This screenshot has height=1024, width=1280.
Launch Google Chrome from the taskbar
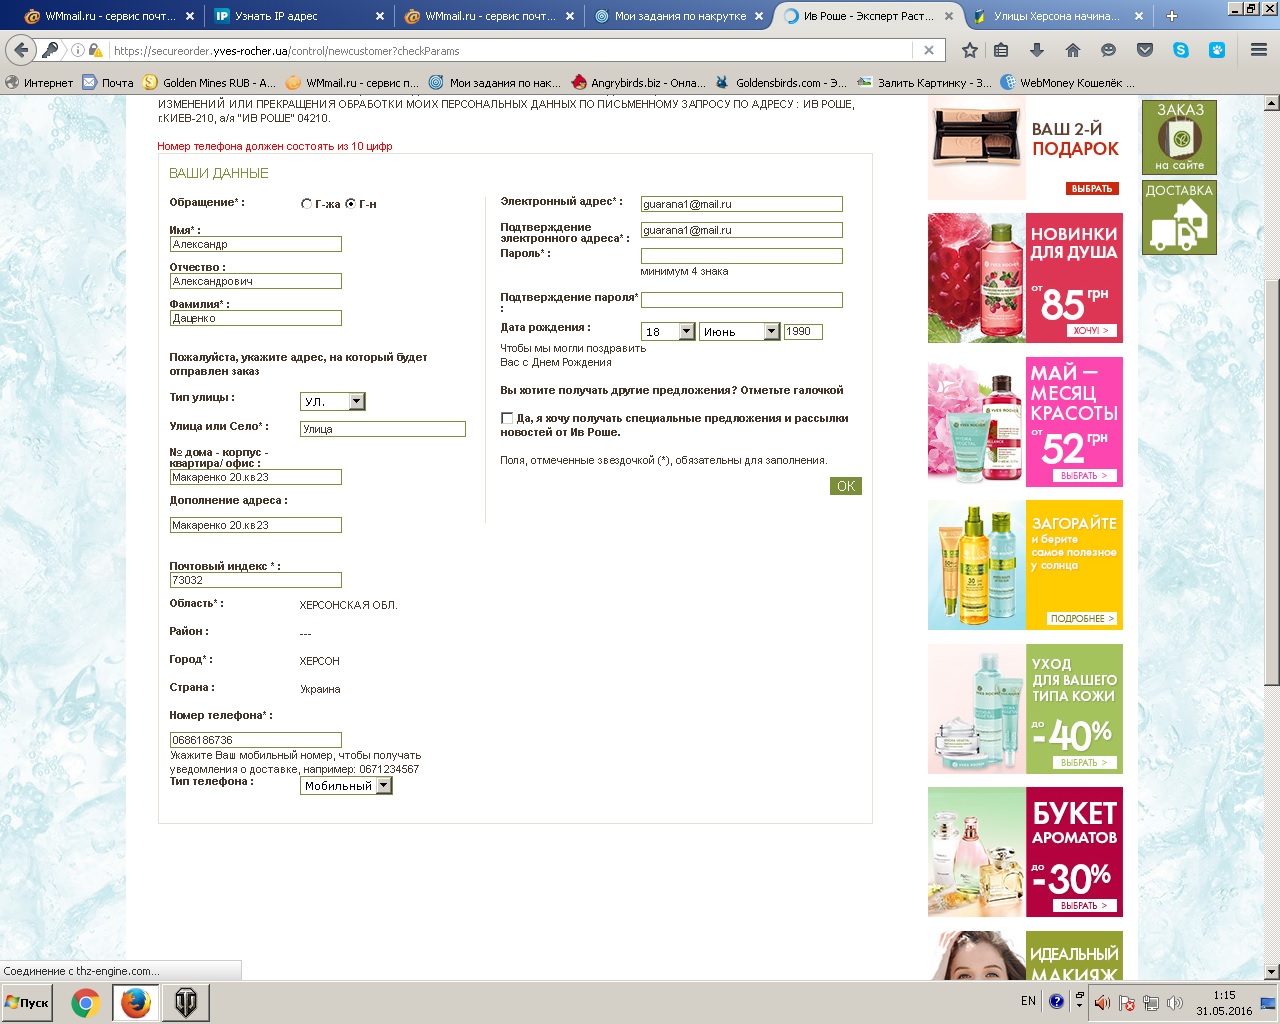(86, 1003)
